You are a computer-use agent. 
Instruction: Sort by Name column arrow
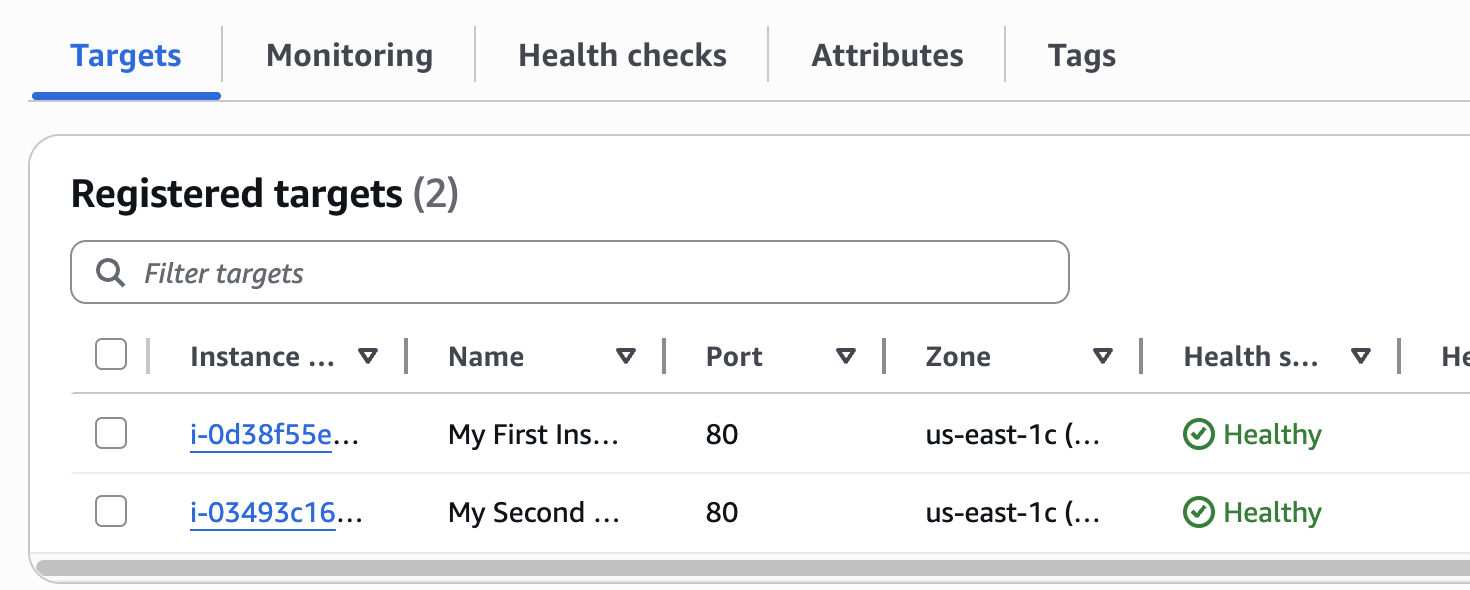(626, 356)
